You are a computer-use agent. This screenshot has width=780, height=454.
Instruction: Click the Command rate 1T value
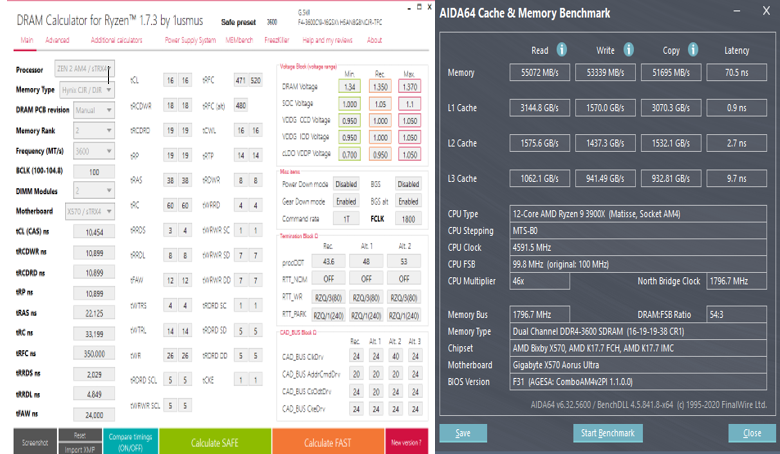click(x=346, y=219)
